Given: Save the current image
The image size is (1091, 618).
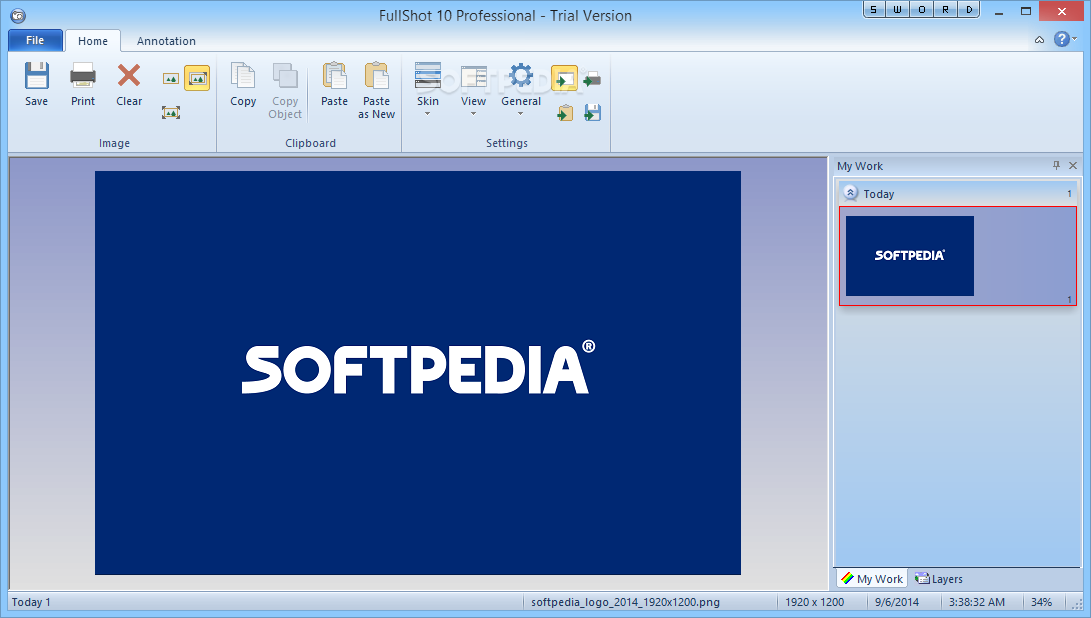Looking at the screenshot, I should pos(36,84).
